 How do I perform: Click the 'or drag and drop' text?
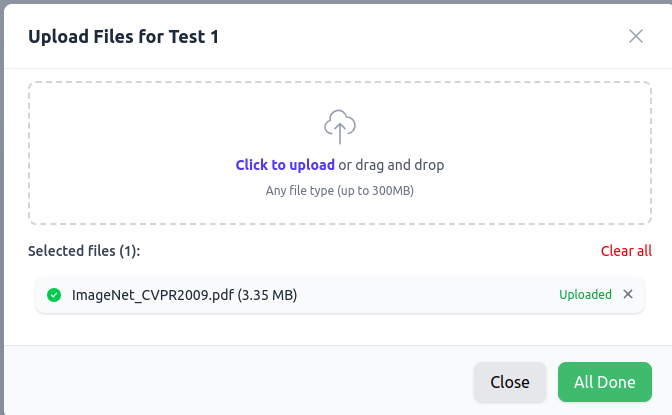point(391,165)
